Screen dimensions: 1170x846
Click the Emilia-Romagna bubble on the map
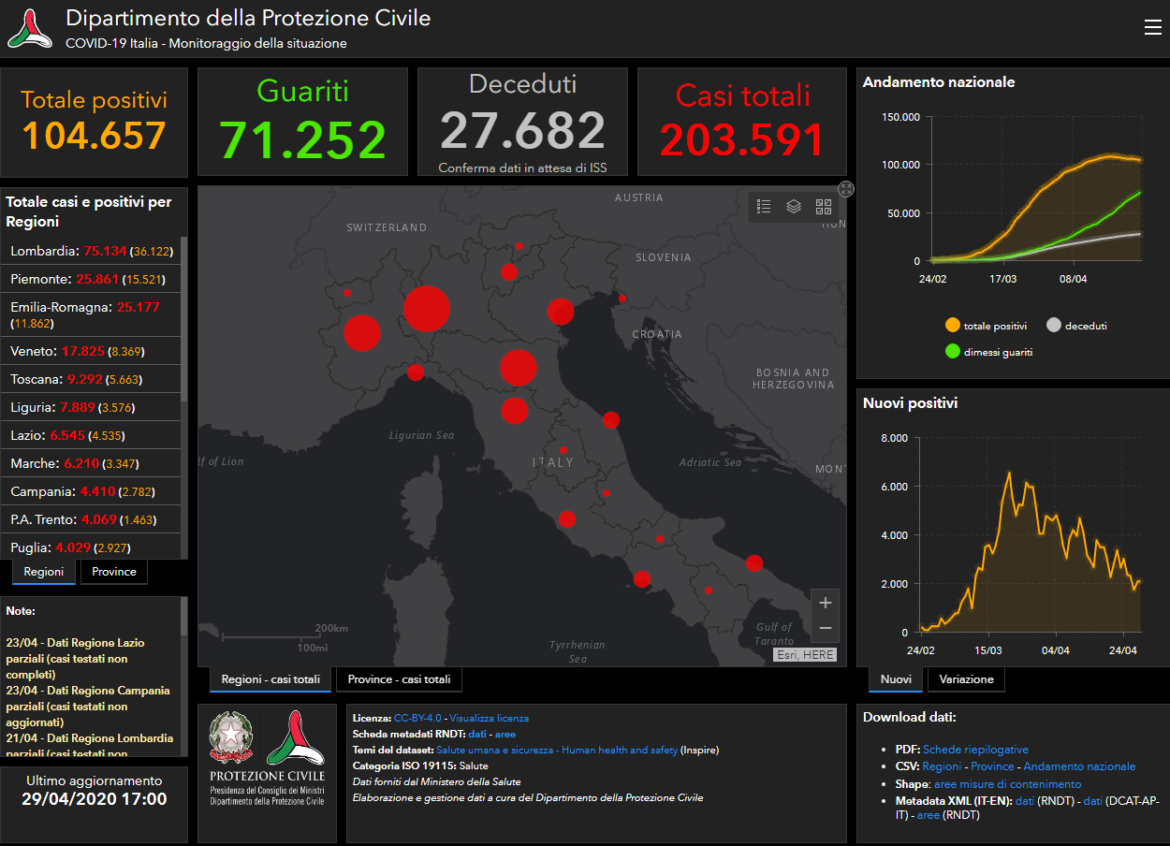pos(519,368)
